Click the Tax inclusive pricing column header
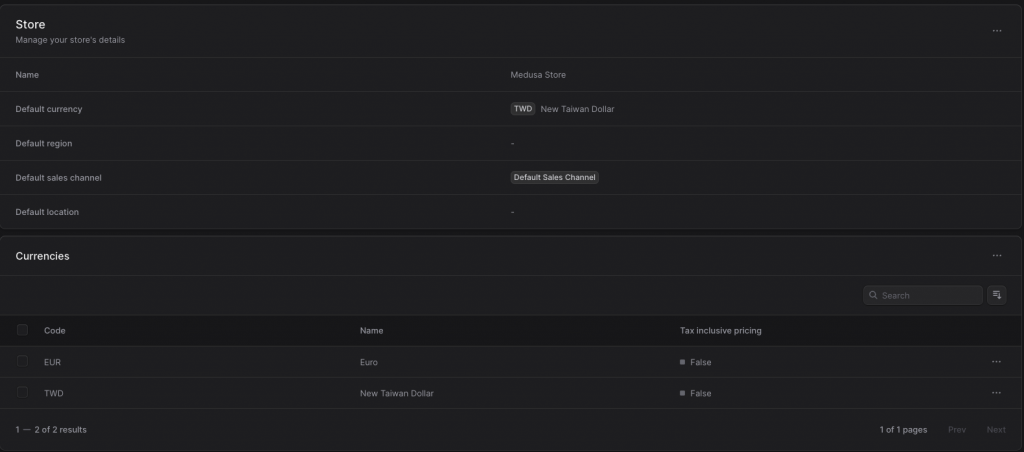 click(x=720, y=331)
